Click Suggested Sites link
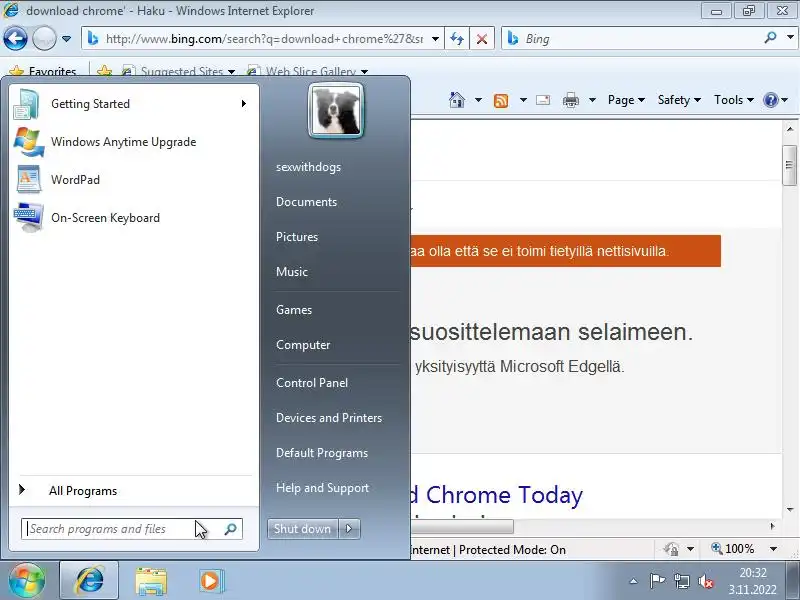This screenshot has width=800, height=600. point(179,71)
